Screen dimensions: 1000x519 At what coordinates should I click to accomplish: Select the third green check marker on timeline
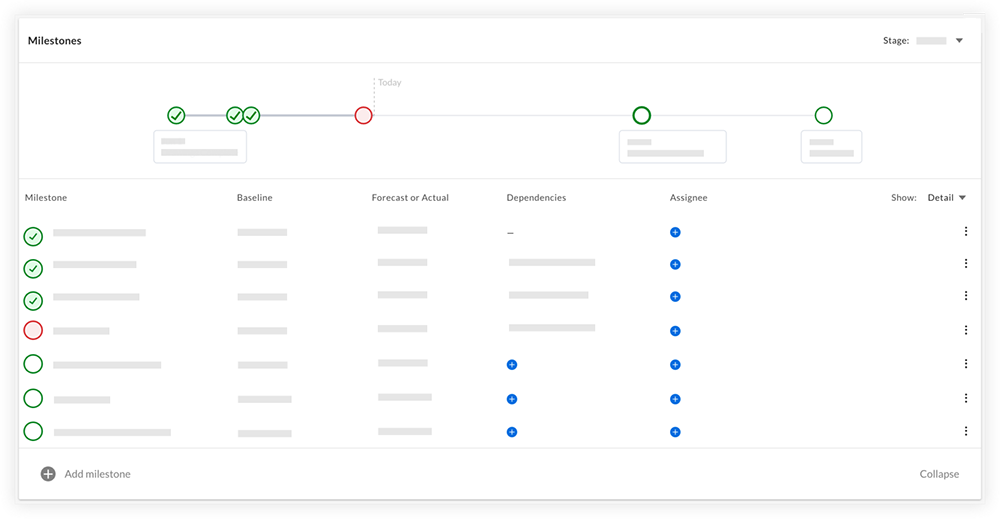252,115
